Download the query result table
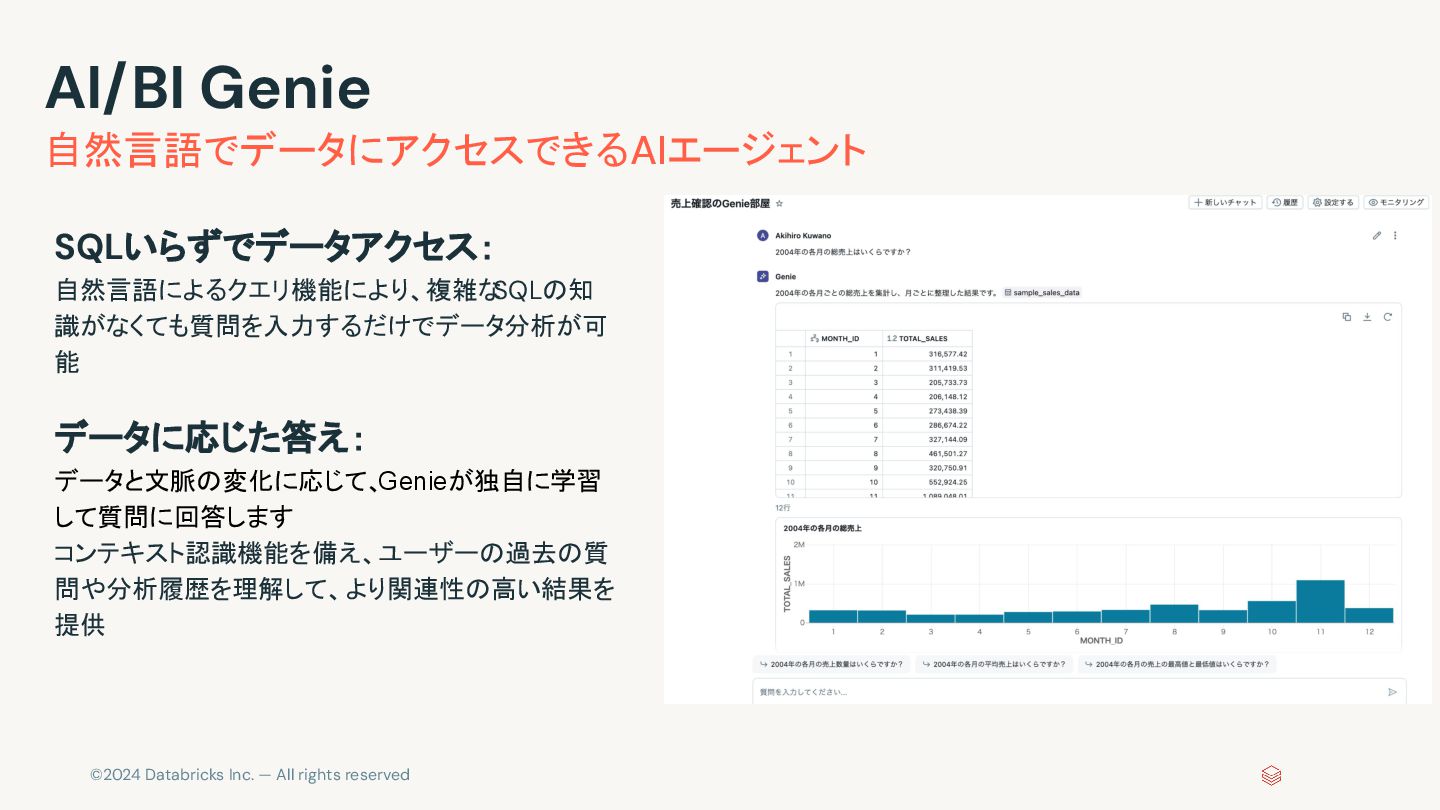The height and width of the screenshot is (810, 1440). click(x=1367, y=317)
